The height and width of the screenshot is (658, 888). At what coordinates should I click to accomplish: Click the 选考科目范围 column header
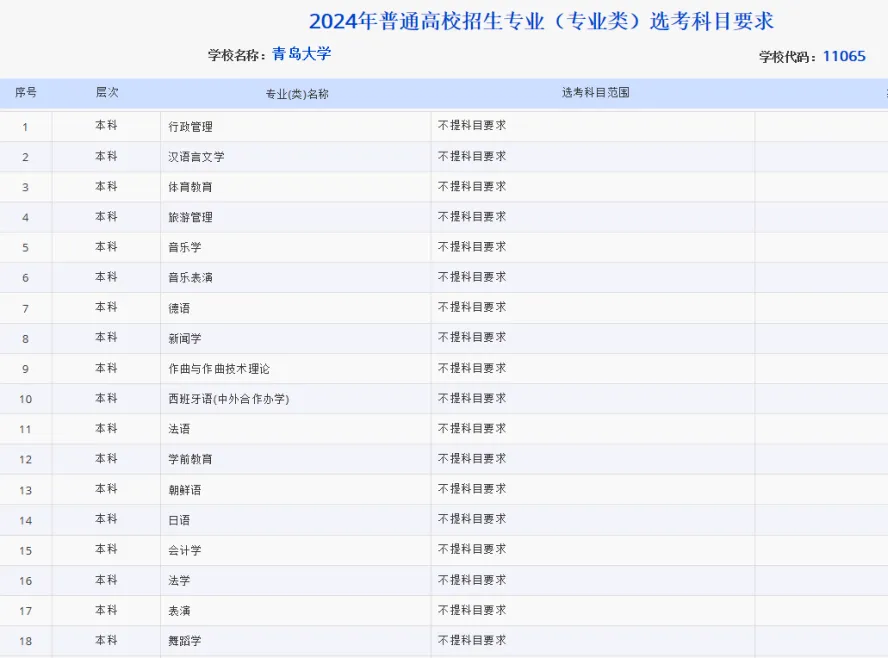596,92
